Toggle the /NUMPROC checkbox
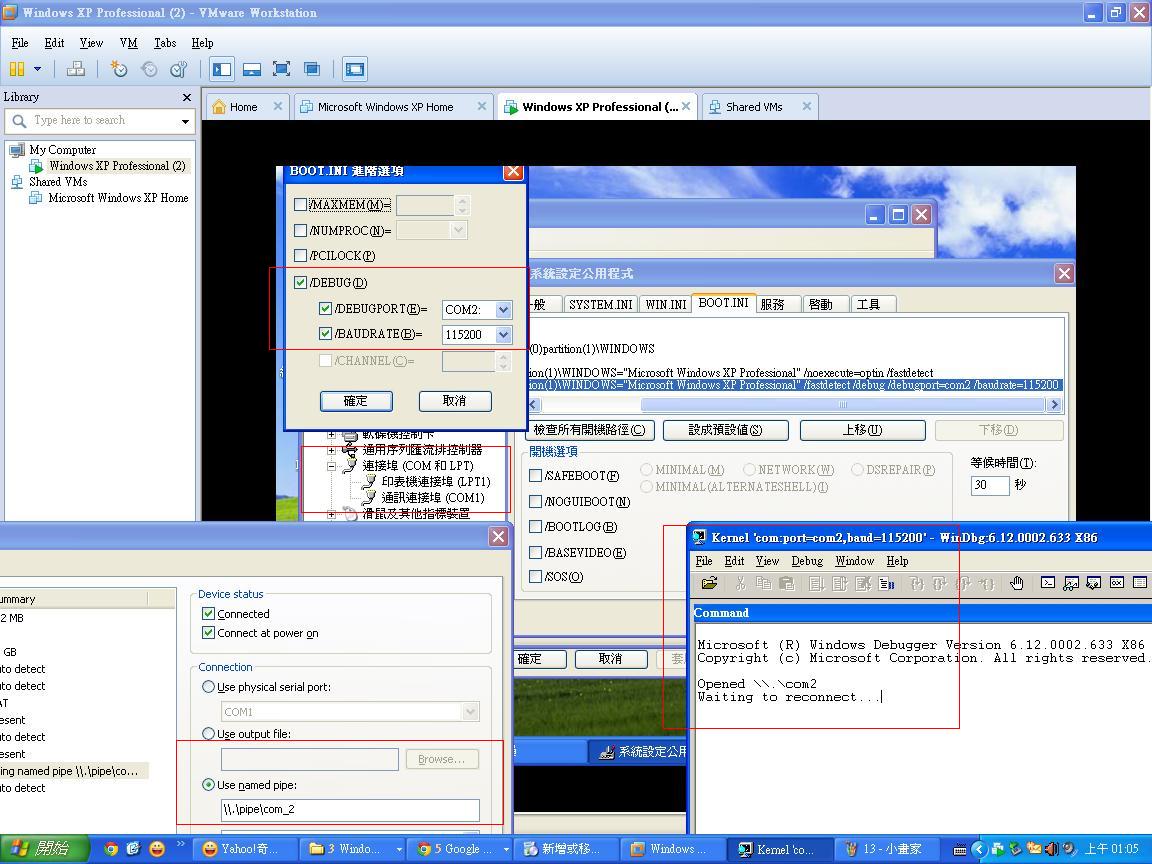This screenshot has width=1152, height=864. click(300, 230)
